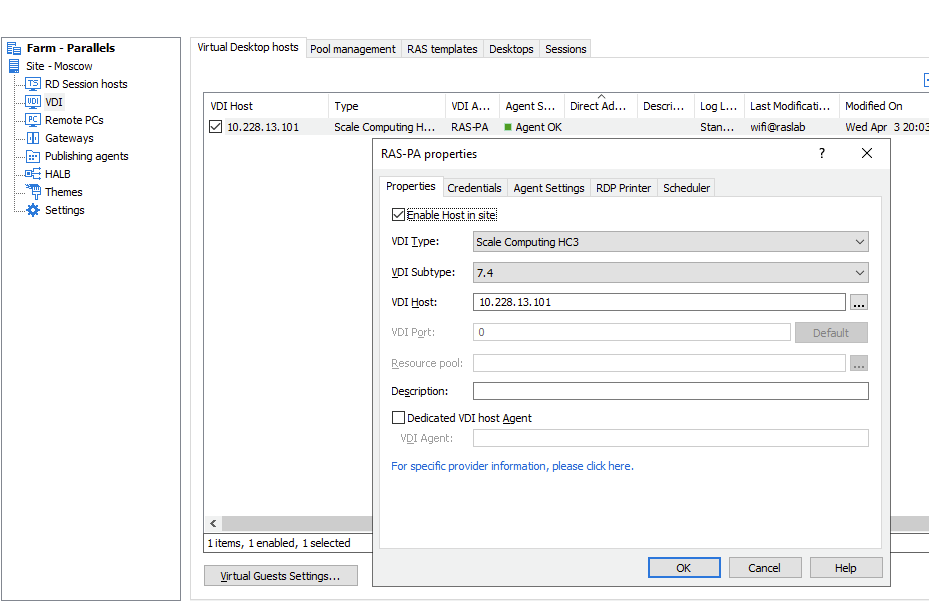The image size is (929, 615).
Task: Sort by the Modified On column header
Action: point(884,106)
